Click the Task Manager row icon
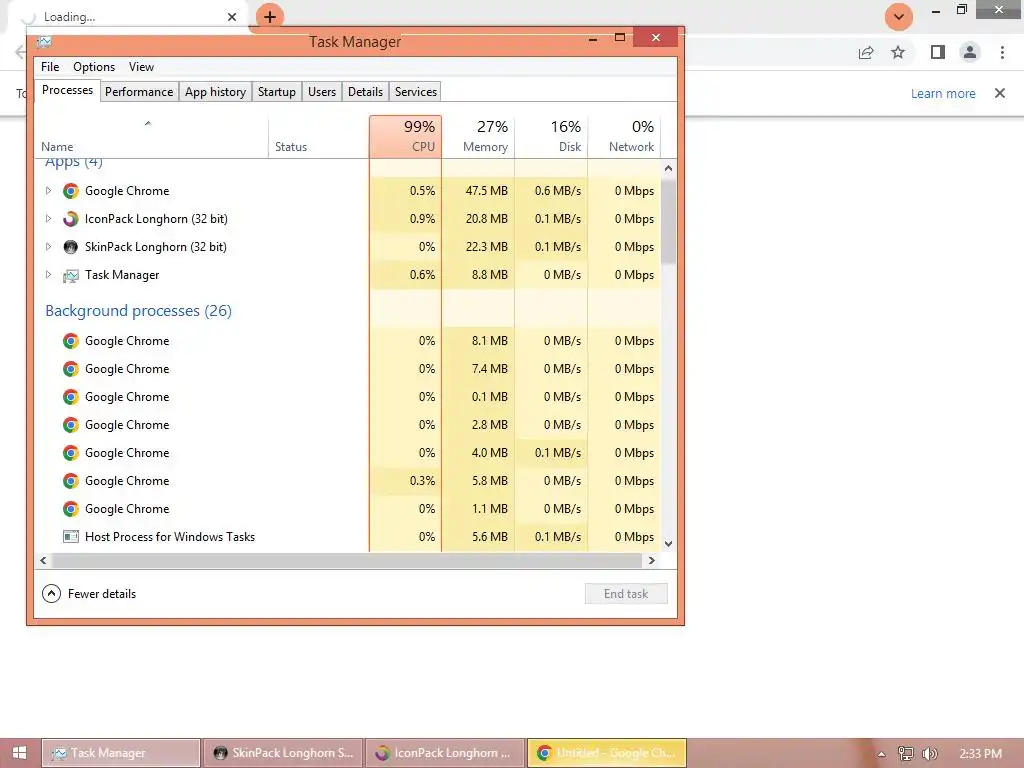This screenshot has width=1024, height=768. click(71, 276)
